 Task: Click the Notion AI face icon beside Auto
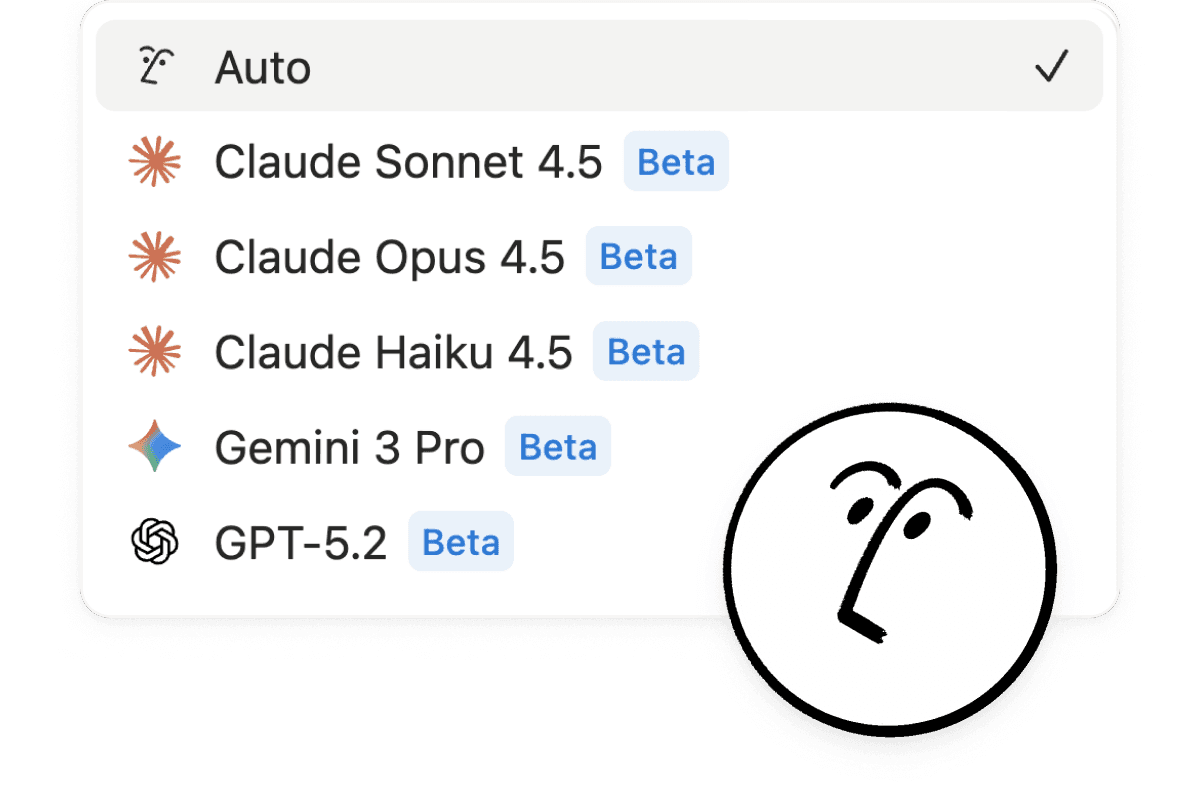[x=155, y=67]
